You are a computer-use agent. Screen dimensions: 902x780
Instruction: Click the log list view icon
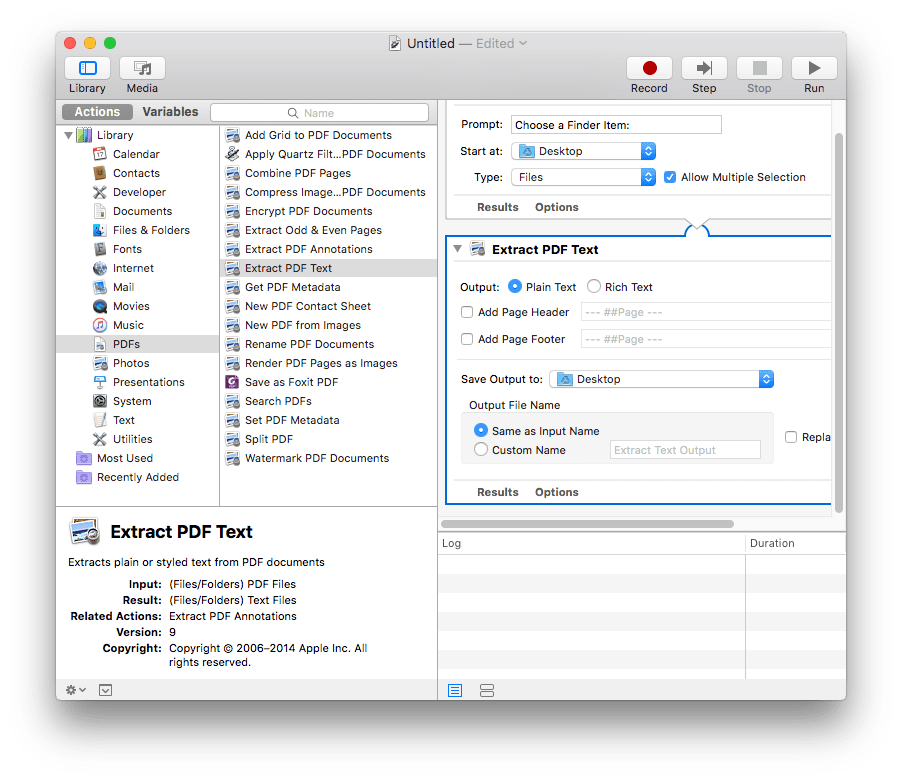coord(454,690)
